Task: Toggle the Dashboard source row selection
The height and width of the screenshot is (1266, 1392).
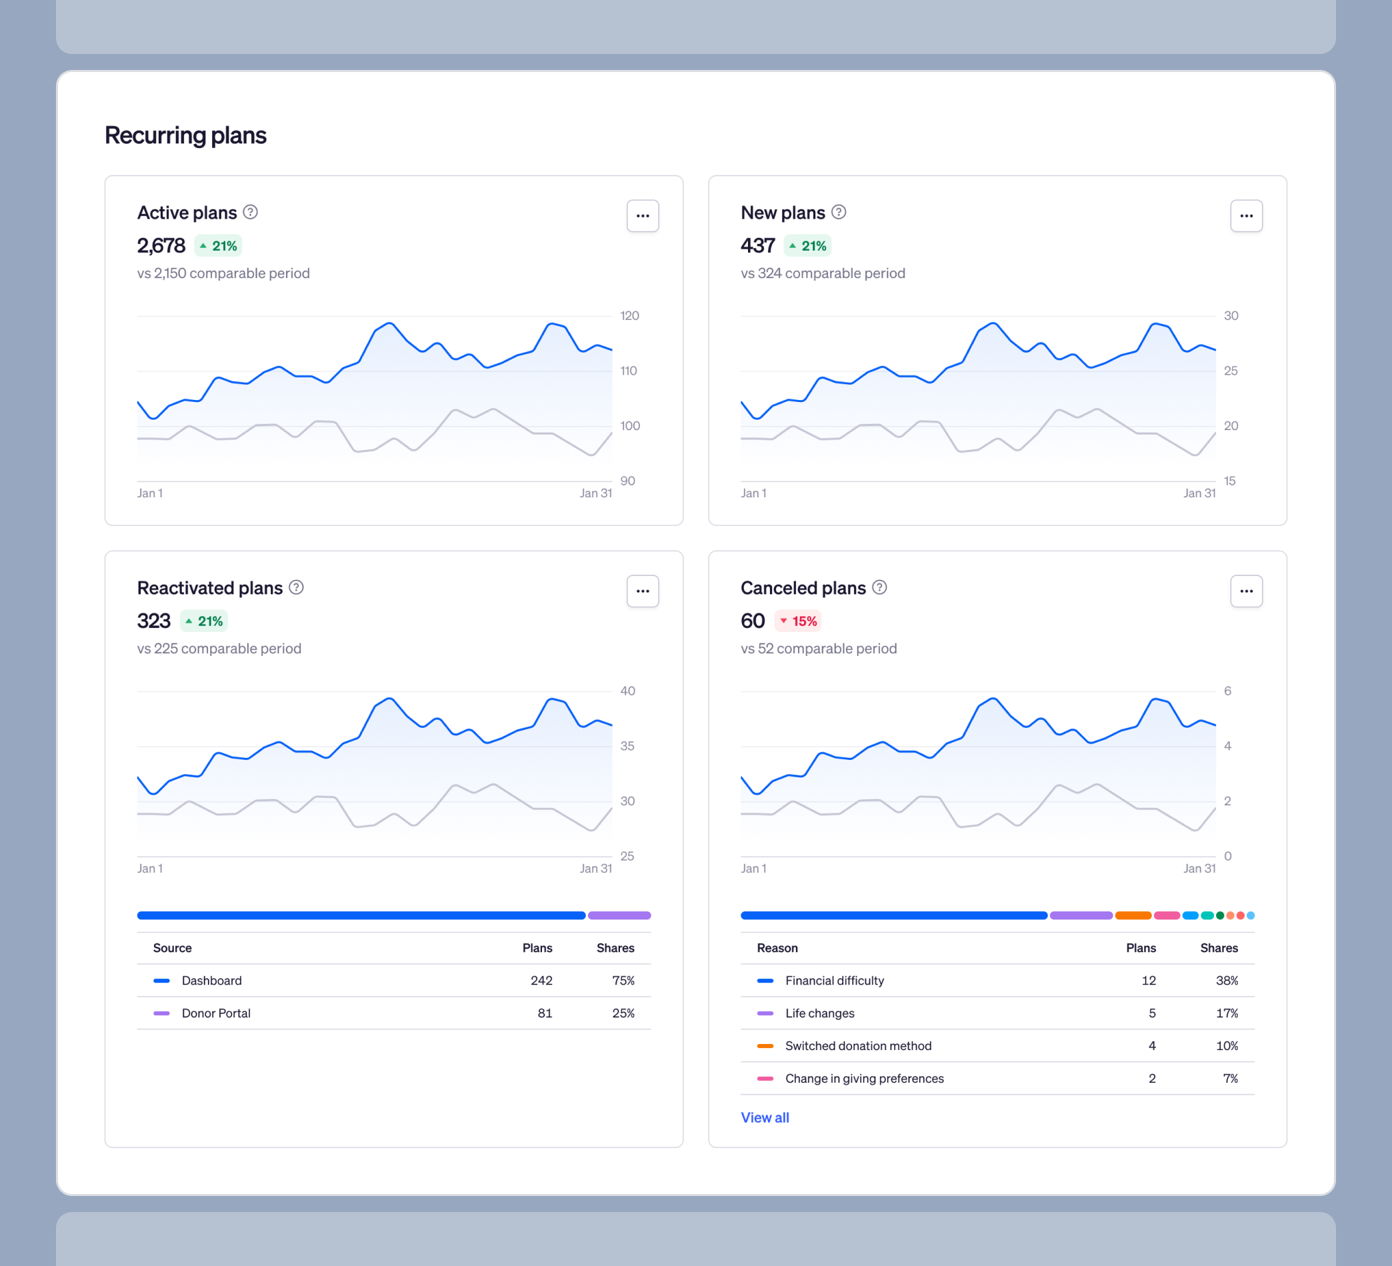Action: pyautogui.click(x=350, y=980)
